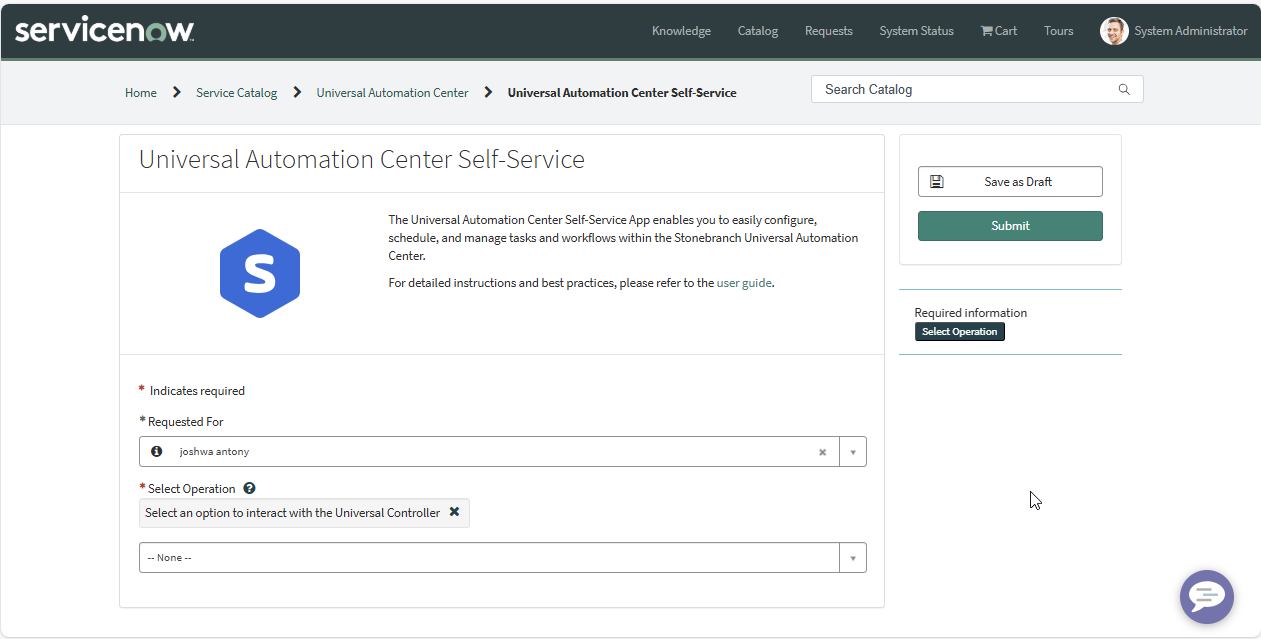
Task: Click the System Administrator avatar picture
Action: 1114,31
